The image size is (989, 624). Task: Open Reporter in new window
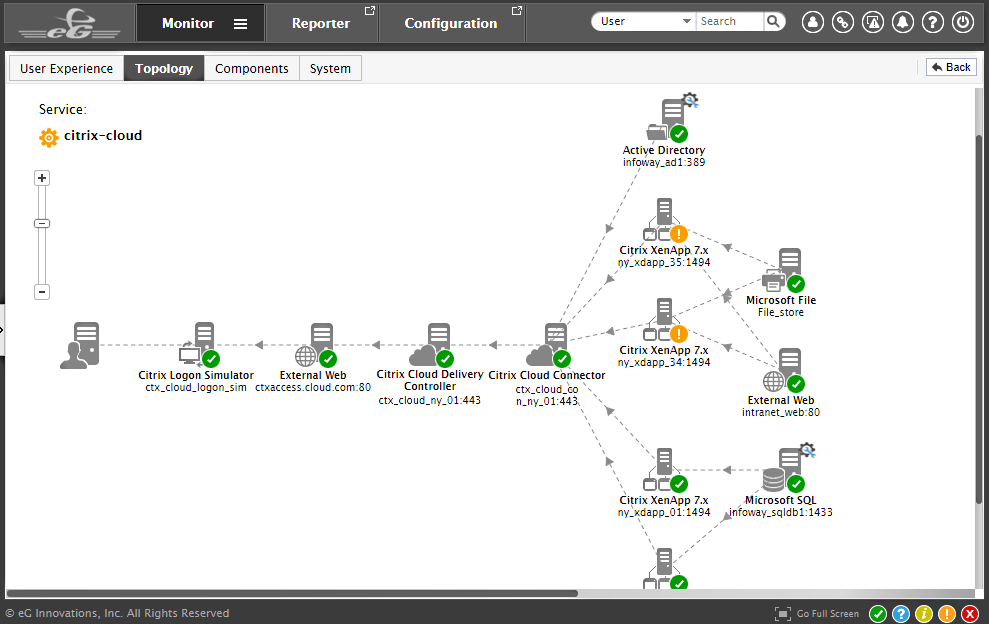pos(370,10)
